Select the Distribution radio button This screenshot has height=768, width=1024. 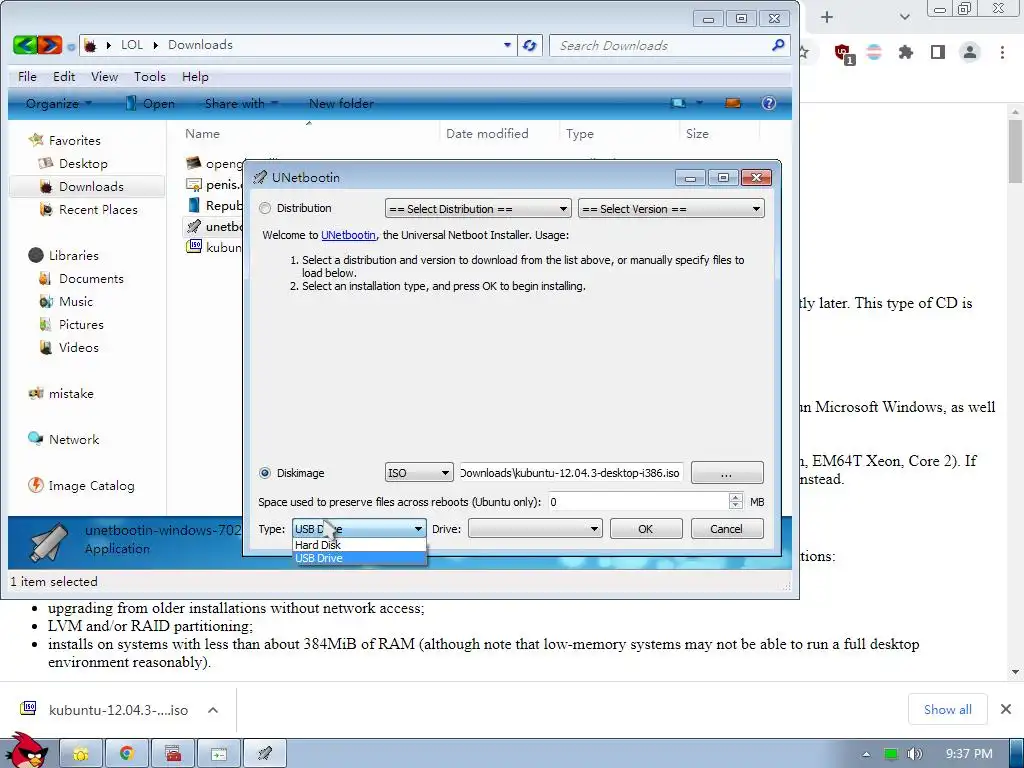264,208
